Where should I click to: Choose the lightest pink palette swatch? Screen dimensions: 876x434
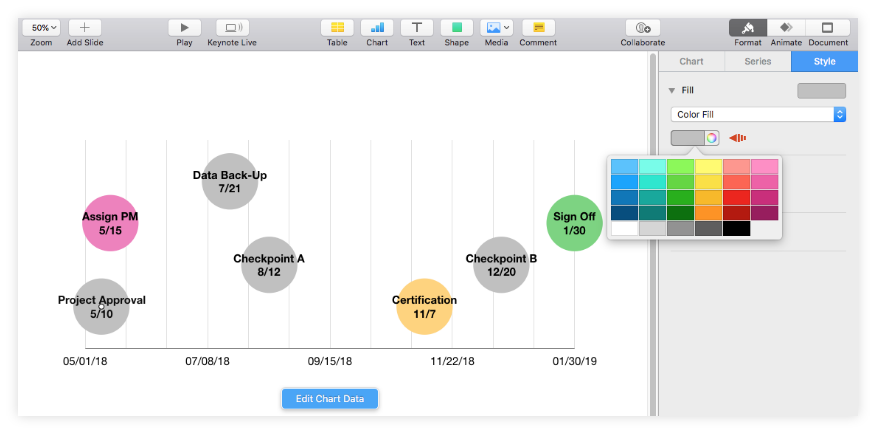[x=764, y=166]
